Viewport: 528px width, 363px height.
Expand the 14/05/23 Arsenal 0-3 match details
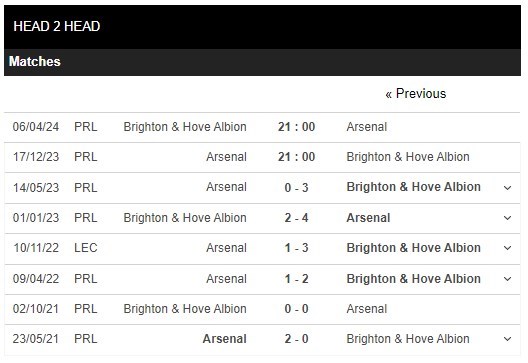point(507,188)
